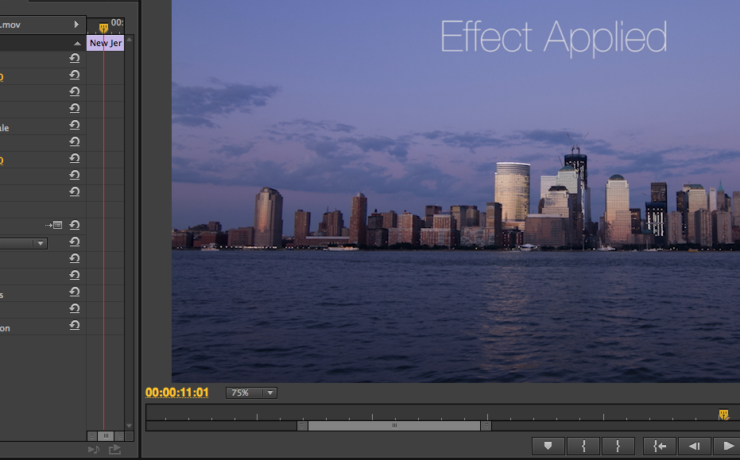Jump to the In point
The width and height of the screenshot is (740, 460).
click(659, 445)
